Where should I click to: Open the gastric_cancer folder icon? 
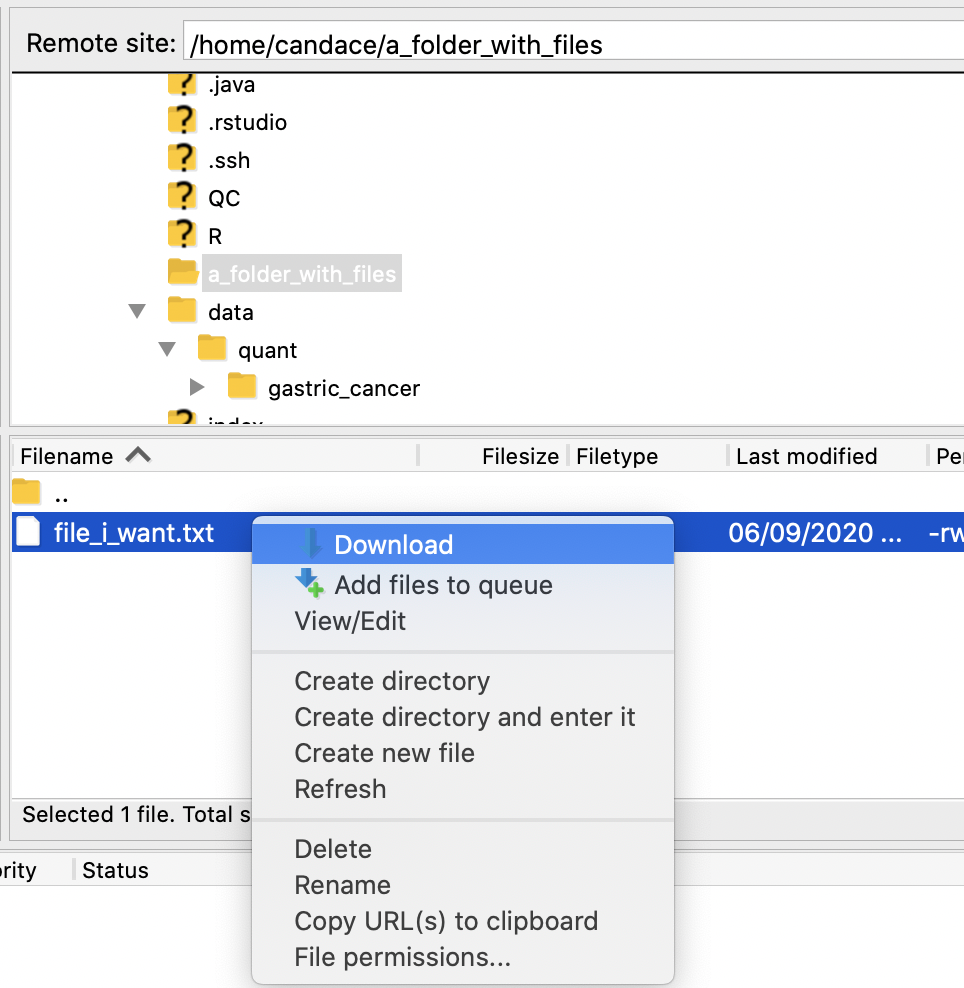[x=243, y=387]
